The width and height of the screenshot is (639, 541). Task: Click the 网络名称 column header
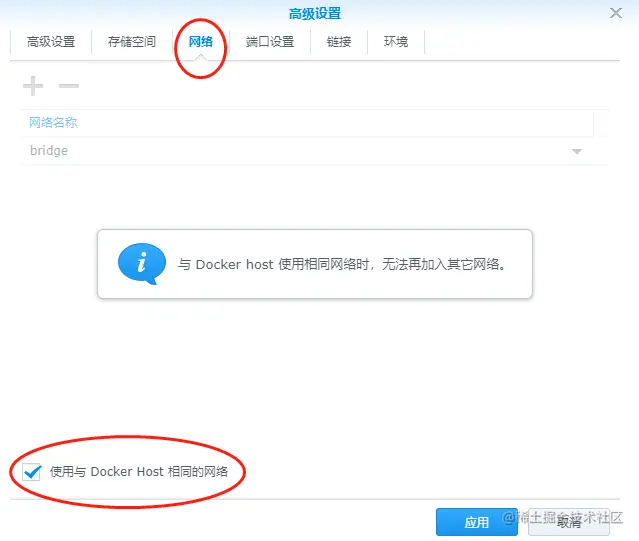[x=307, y=123]
